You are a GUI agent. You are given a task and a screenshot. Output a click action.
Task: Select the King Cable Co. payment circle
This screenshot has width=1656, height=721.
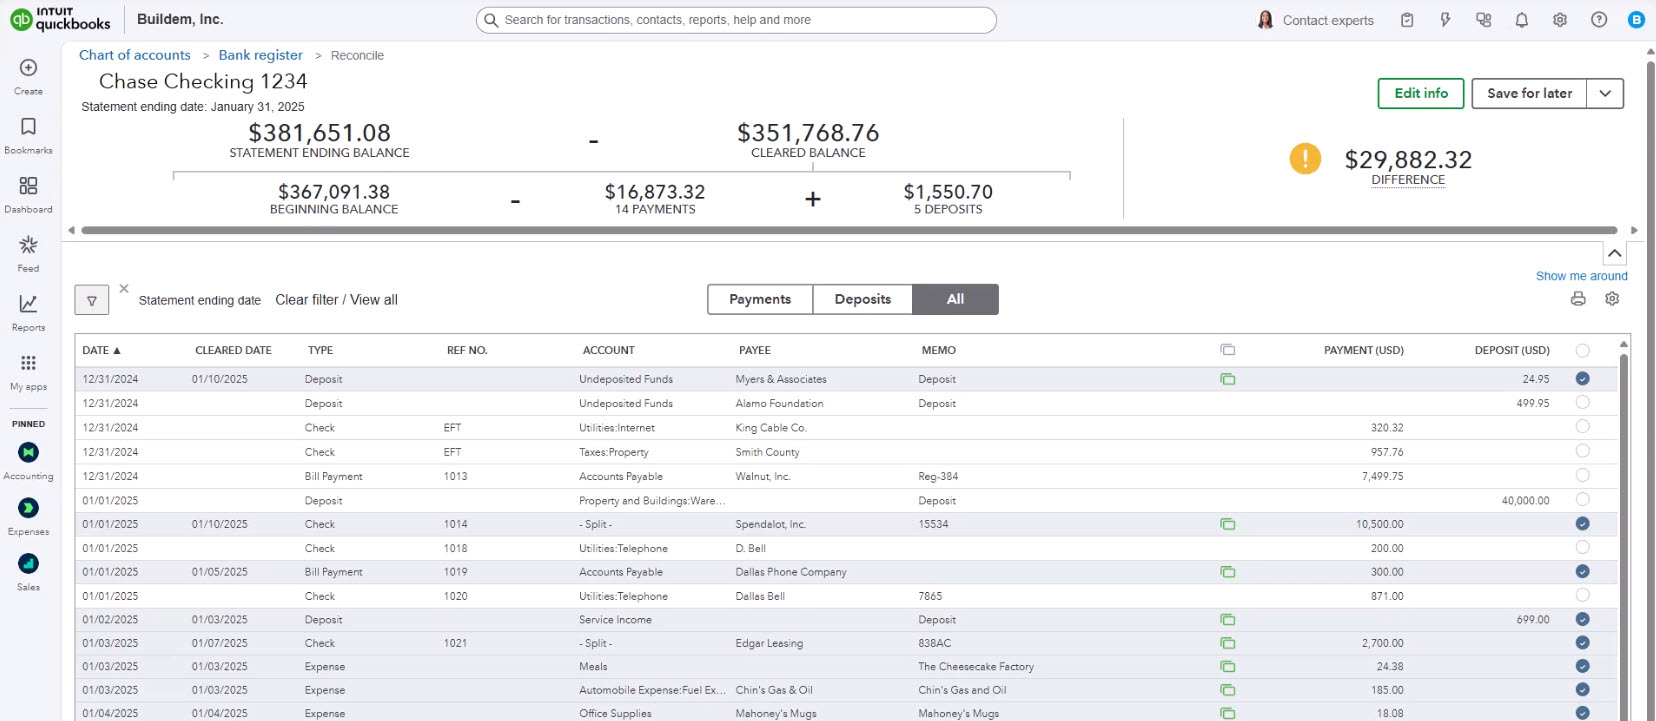(x=1582, y=427)
